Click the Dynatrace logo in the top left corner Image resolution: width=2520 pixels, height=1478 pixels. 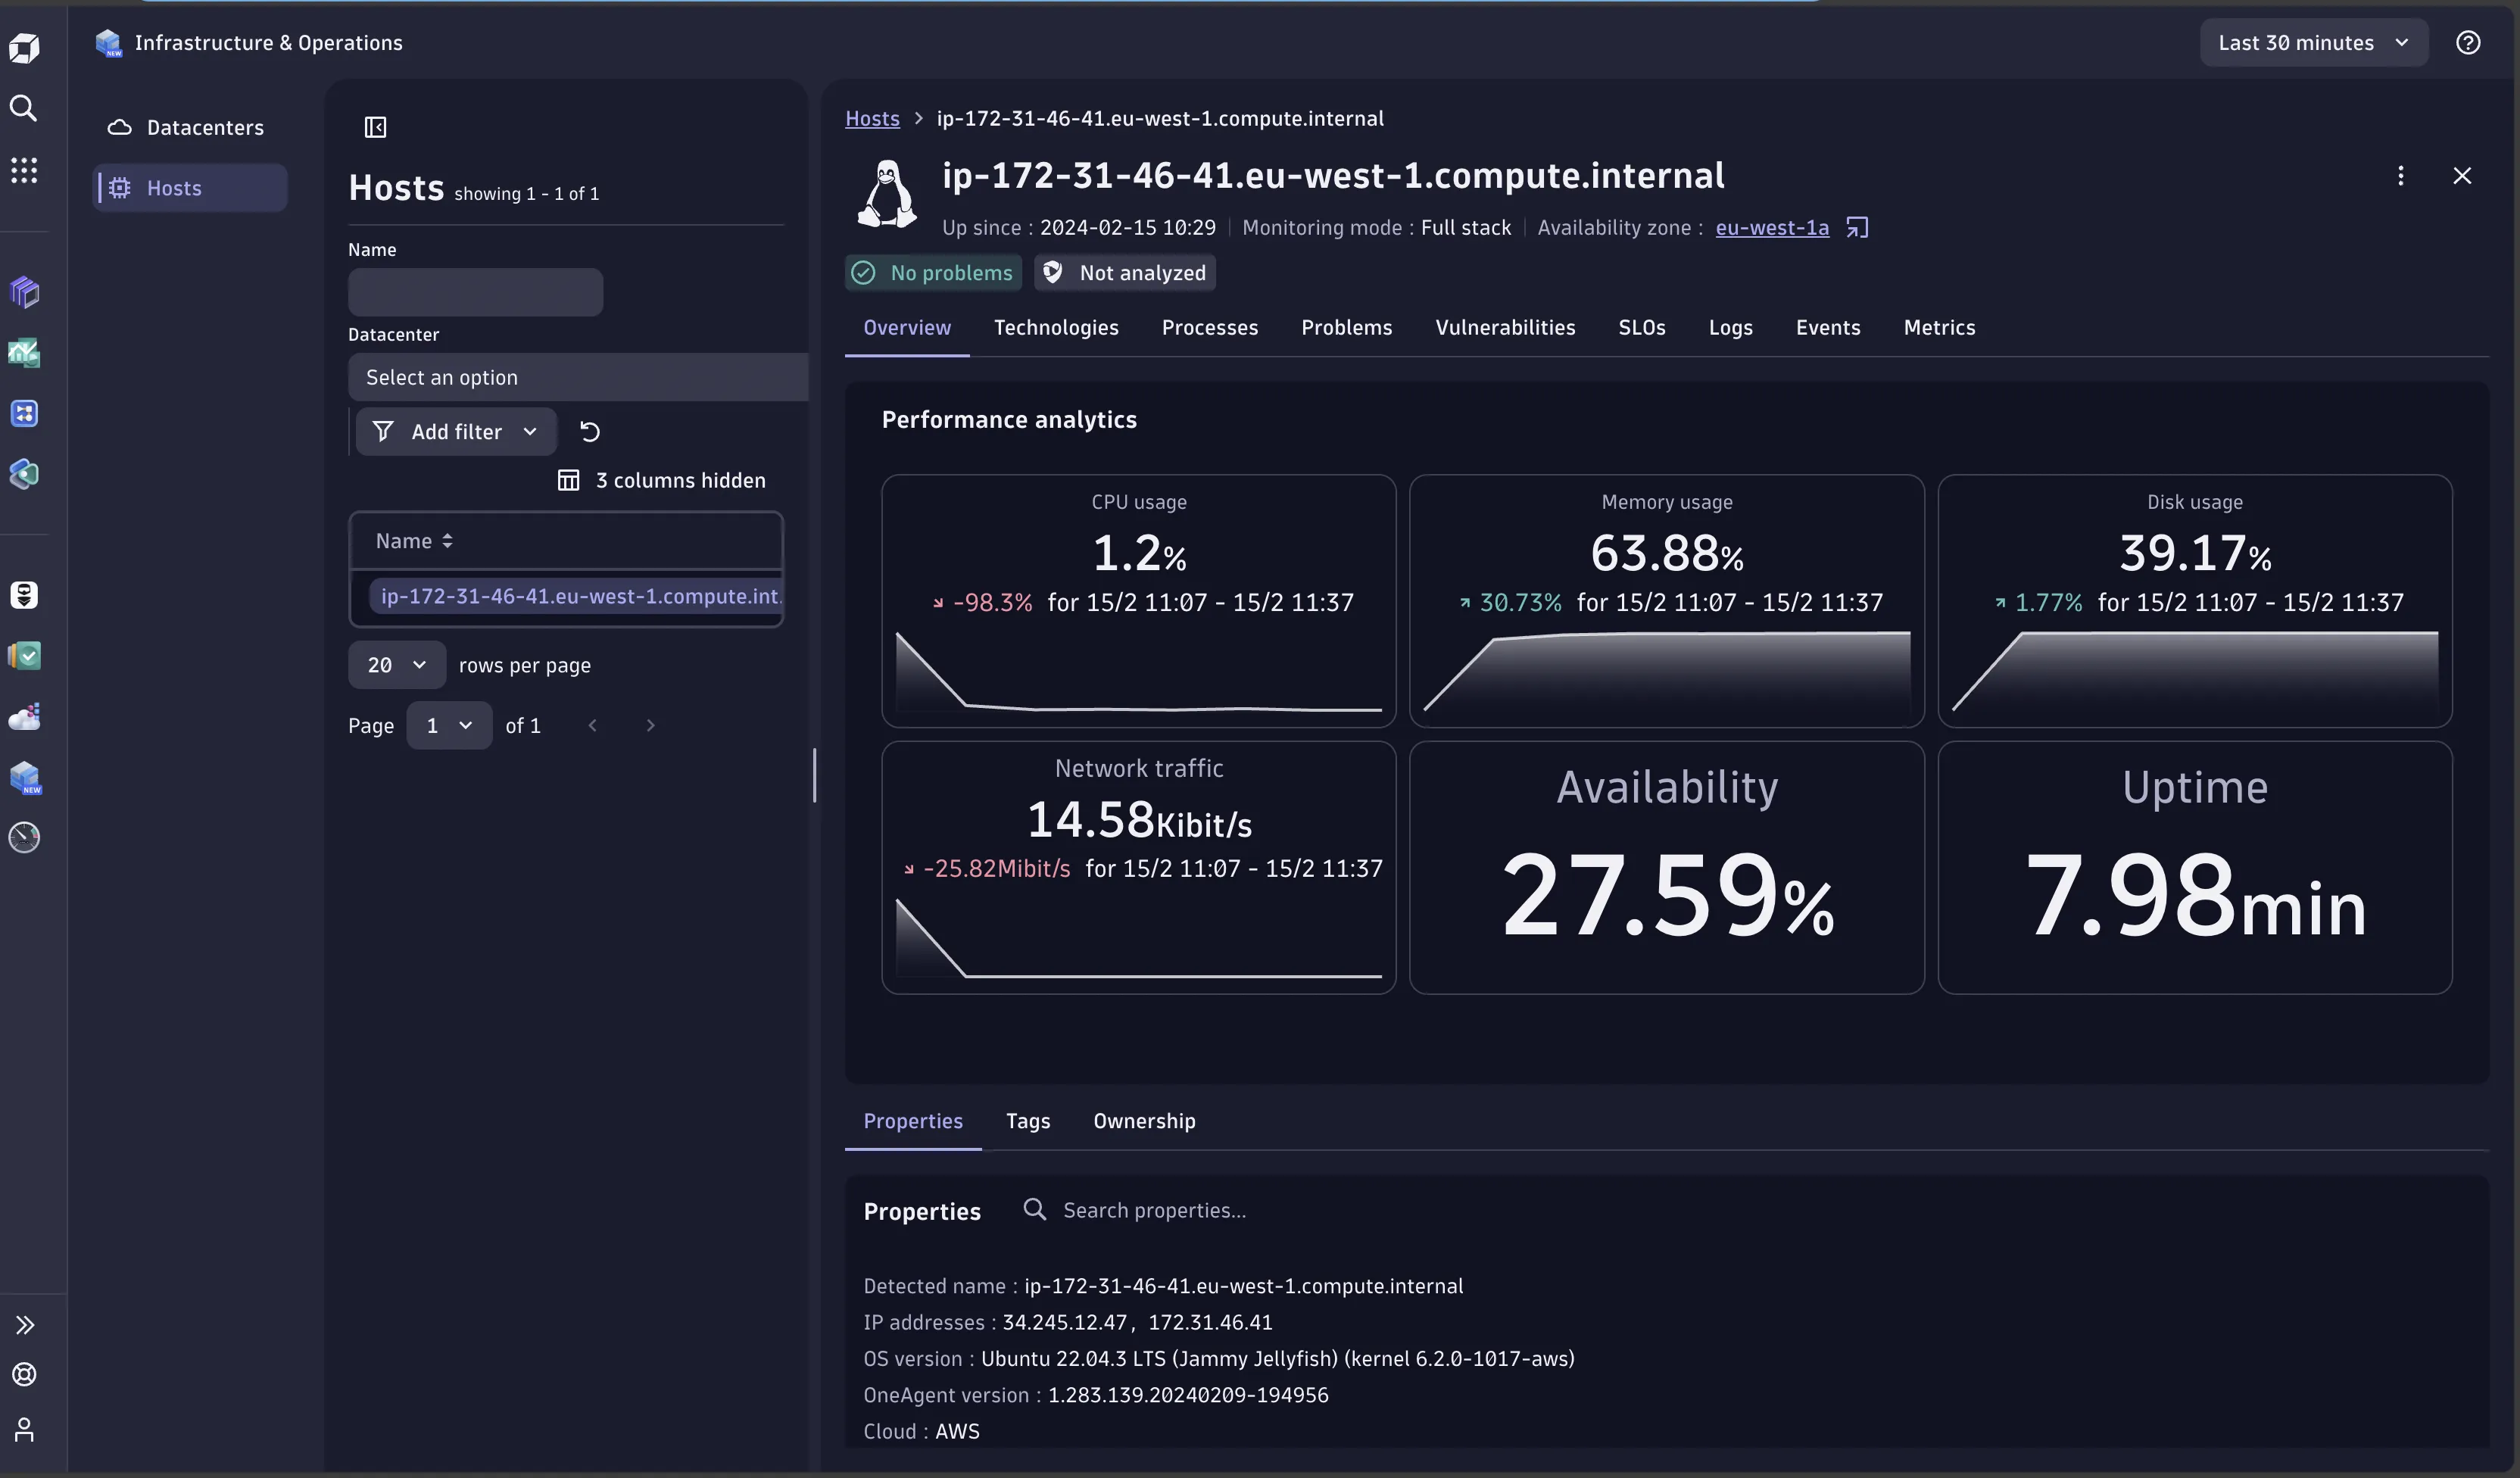tap(24, 48)
